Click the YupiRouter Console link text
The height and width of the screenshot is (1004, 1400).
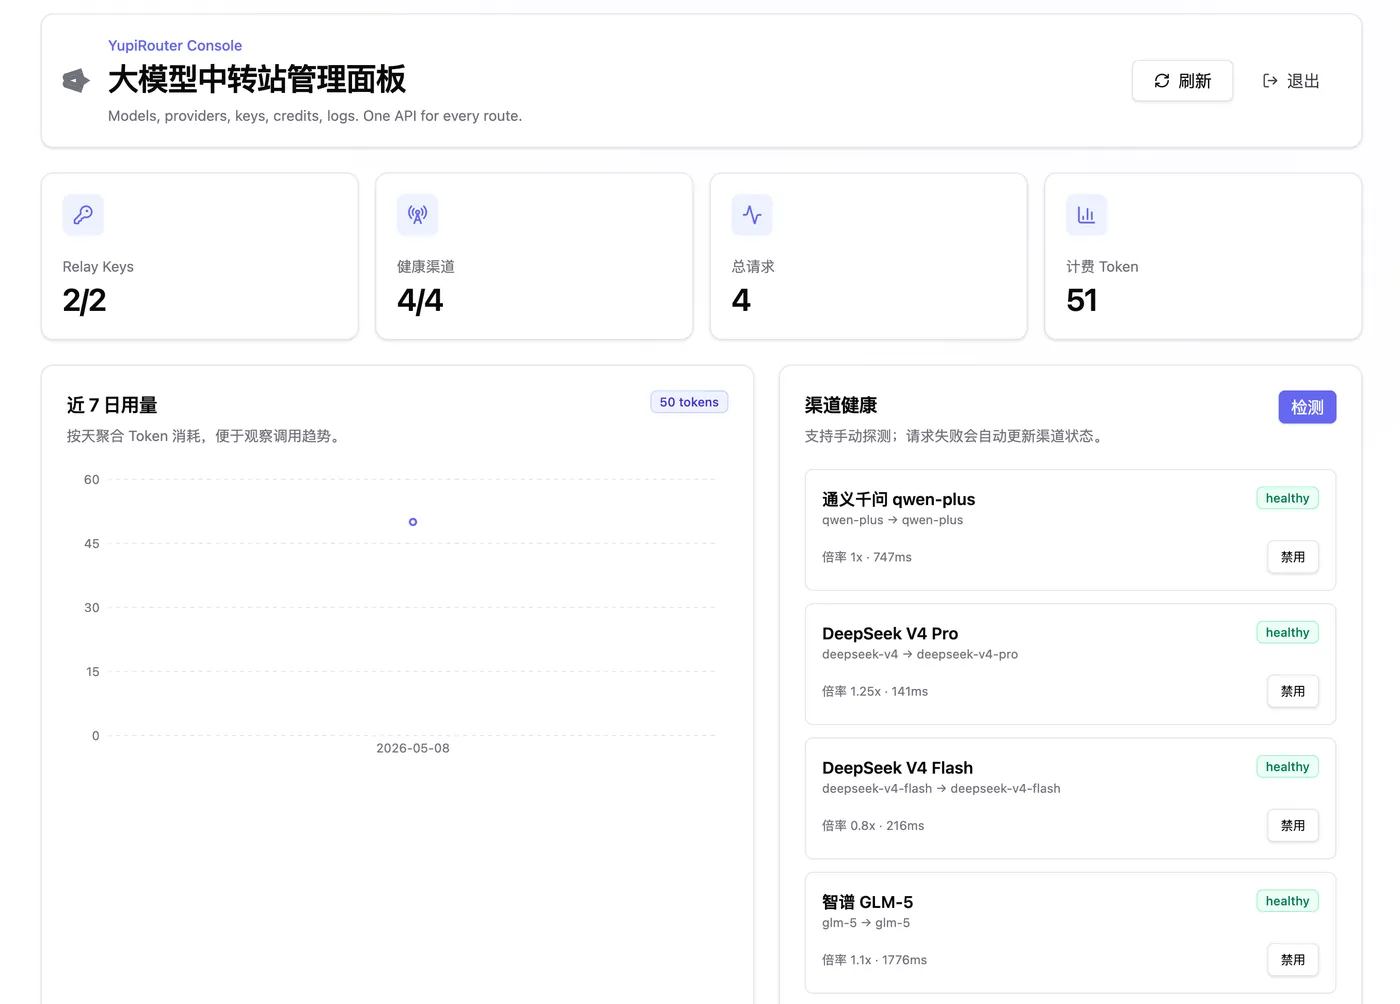(x=175, y=45)
